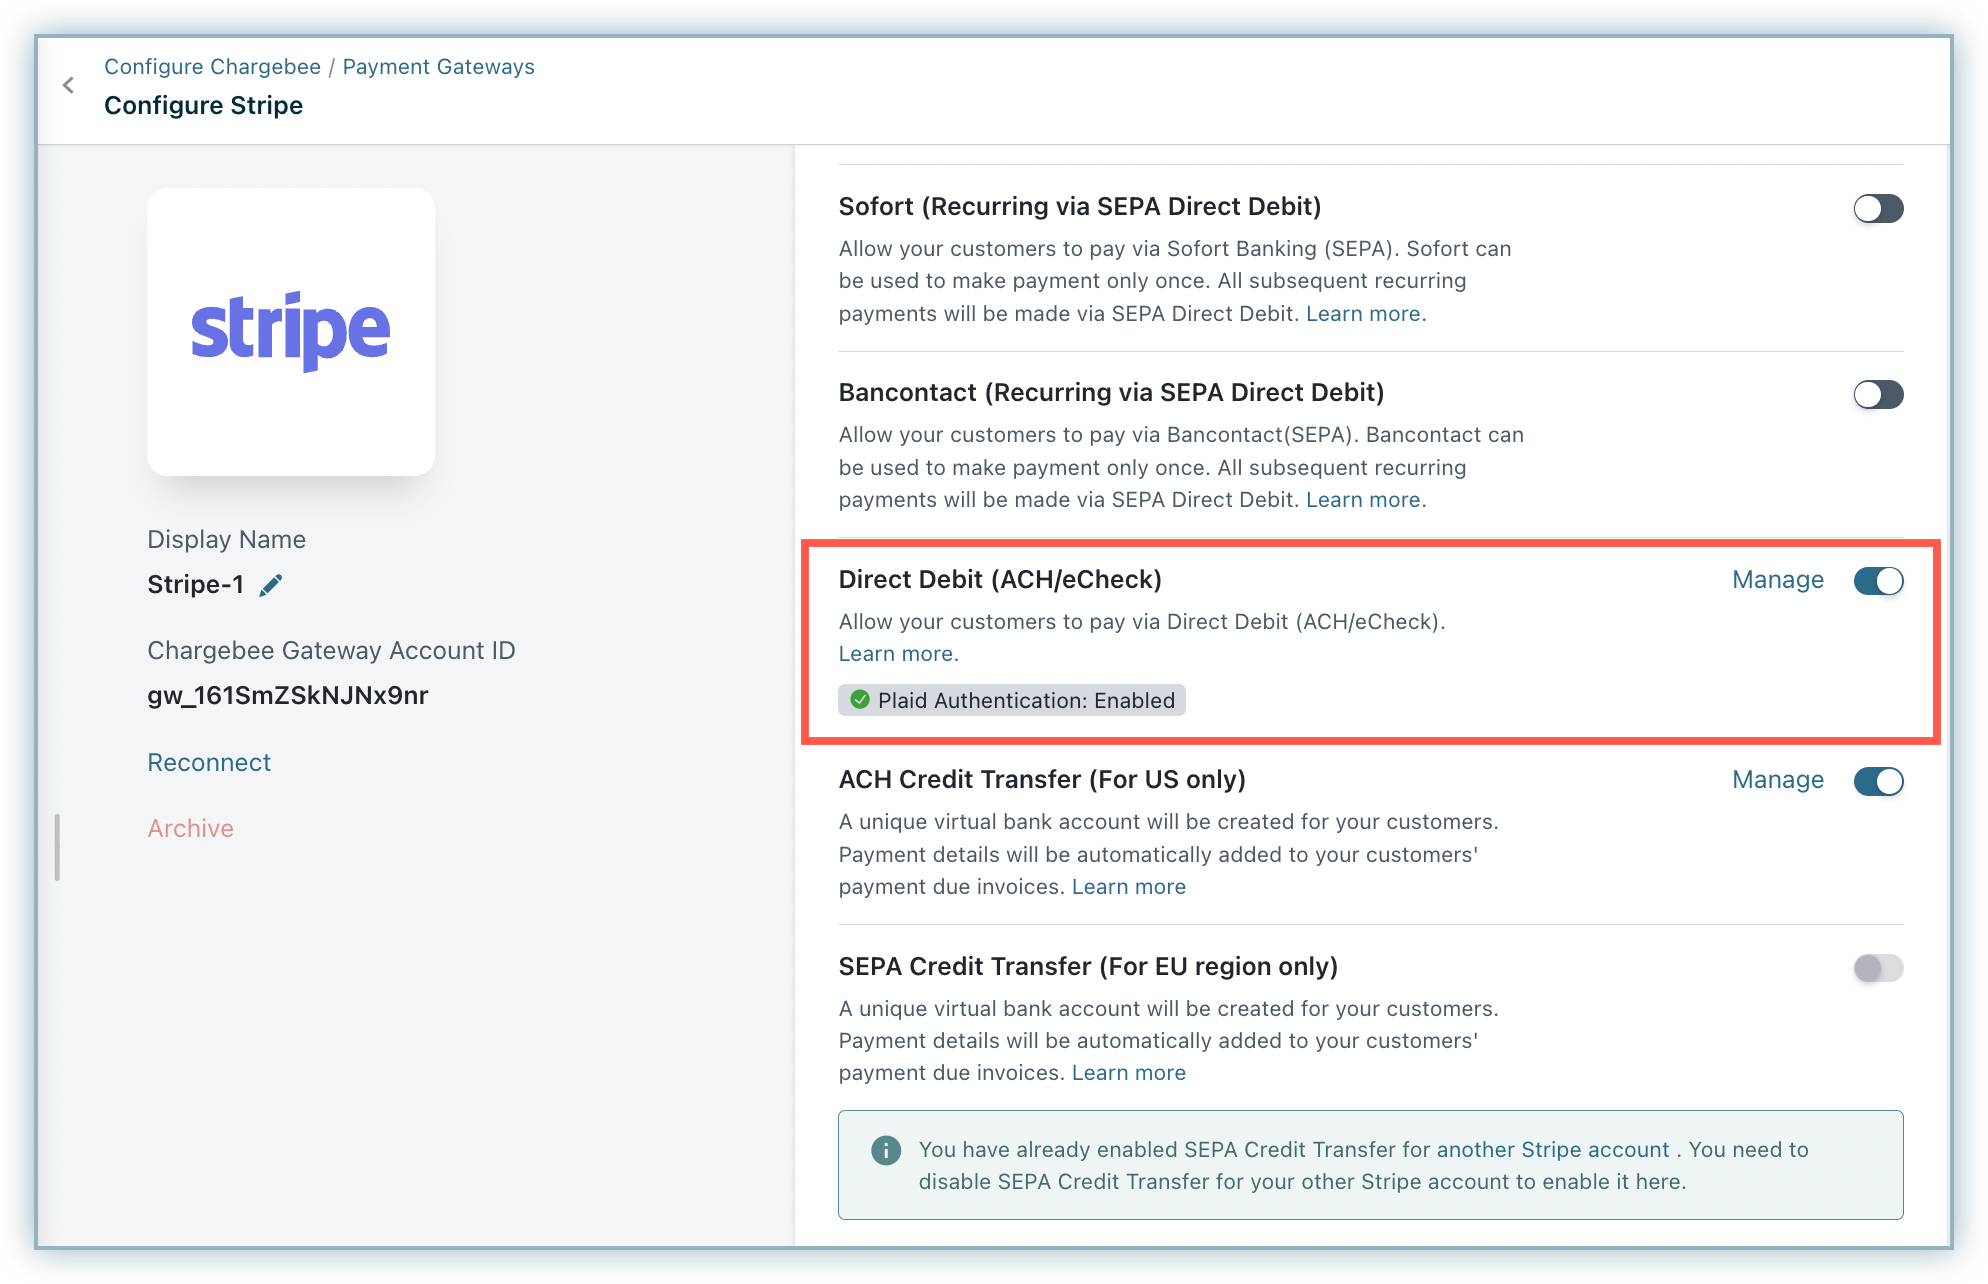Open Manage for ACH Credit Transfer
This screenshot has width=1988, height=1284.
coord(1777,780)
